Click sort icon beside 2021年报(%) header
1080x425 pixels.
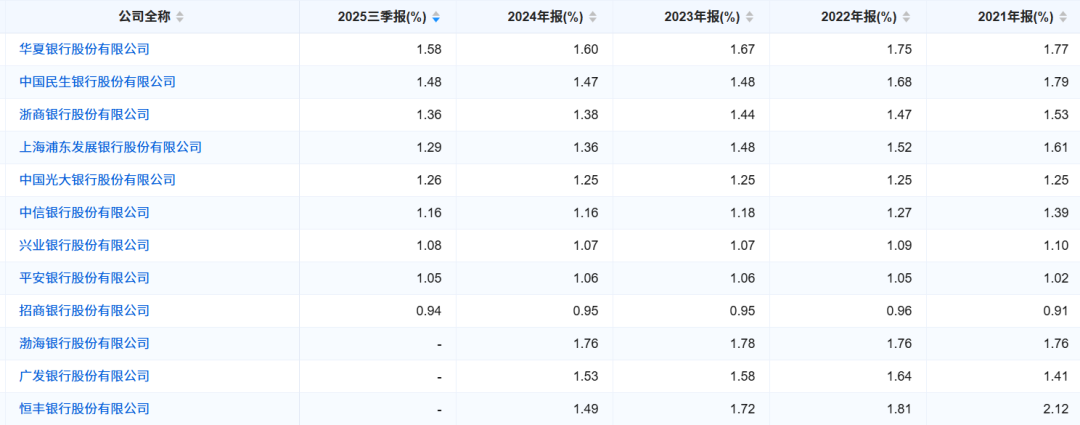[1063, 17]
